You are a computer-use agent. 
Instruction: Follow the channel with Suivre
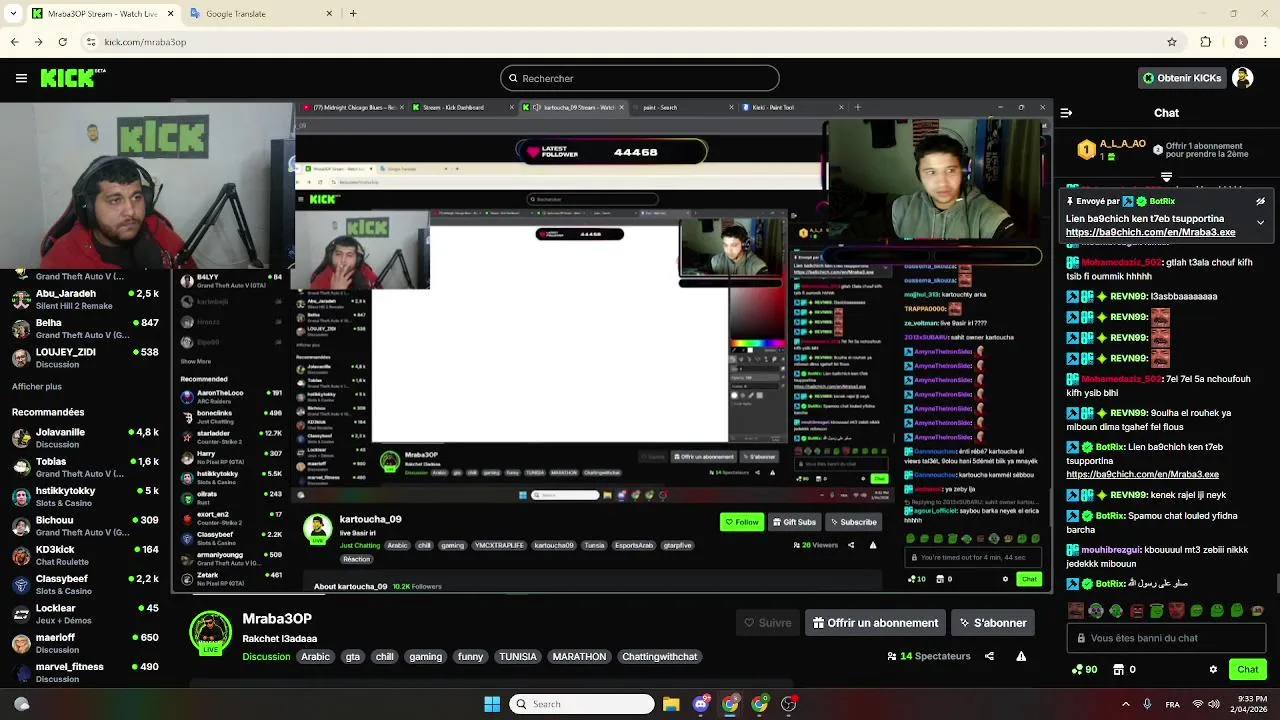[767, 623]
